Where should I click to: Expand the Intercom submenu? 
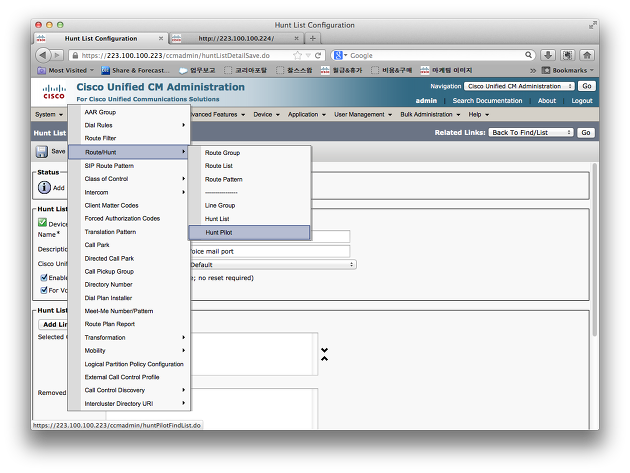pyautogui.click(x=129, y=192)
